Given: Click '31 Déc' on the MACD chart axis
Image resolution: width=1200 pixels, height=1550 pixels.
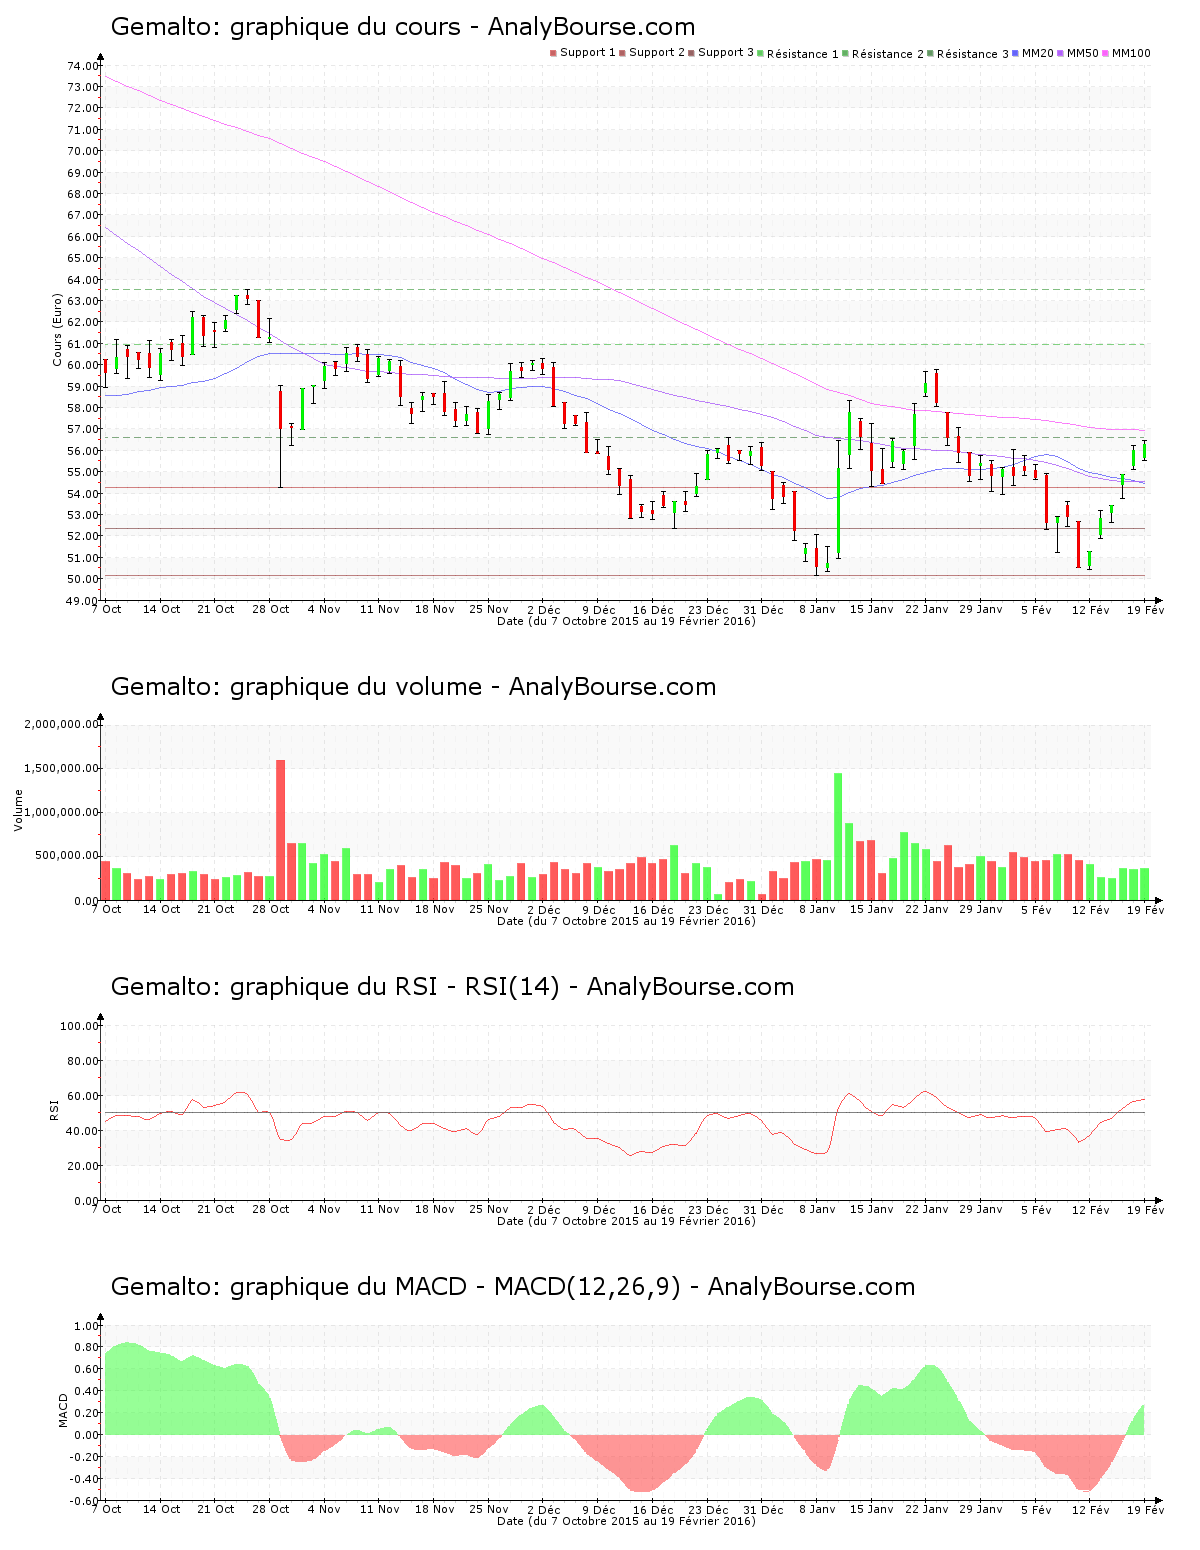Looking at the screenshot, I should tap(763, 1509).
